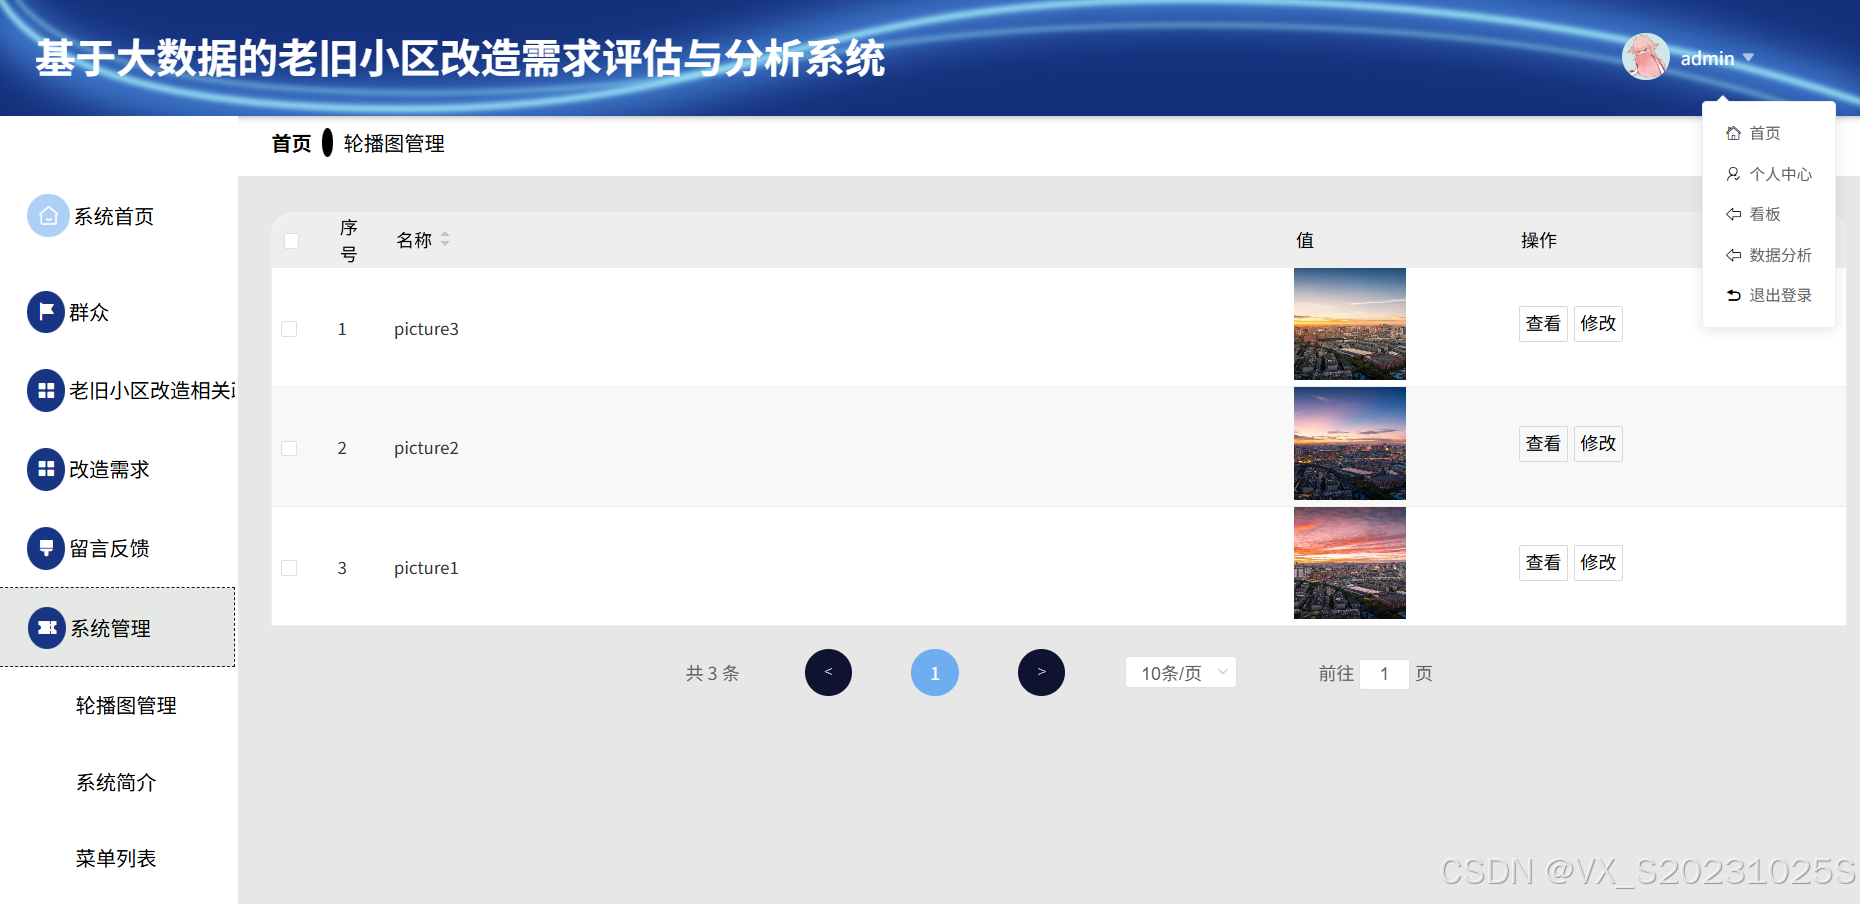The height and width of the screenshot is (904, 1860).
Task: Click the grid icon beside 改造需求
Action: (x=46, y=469)
